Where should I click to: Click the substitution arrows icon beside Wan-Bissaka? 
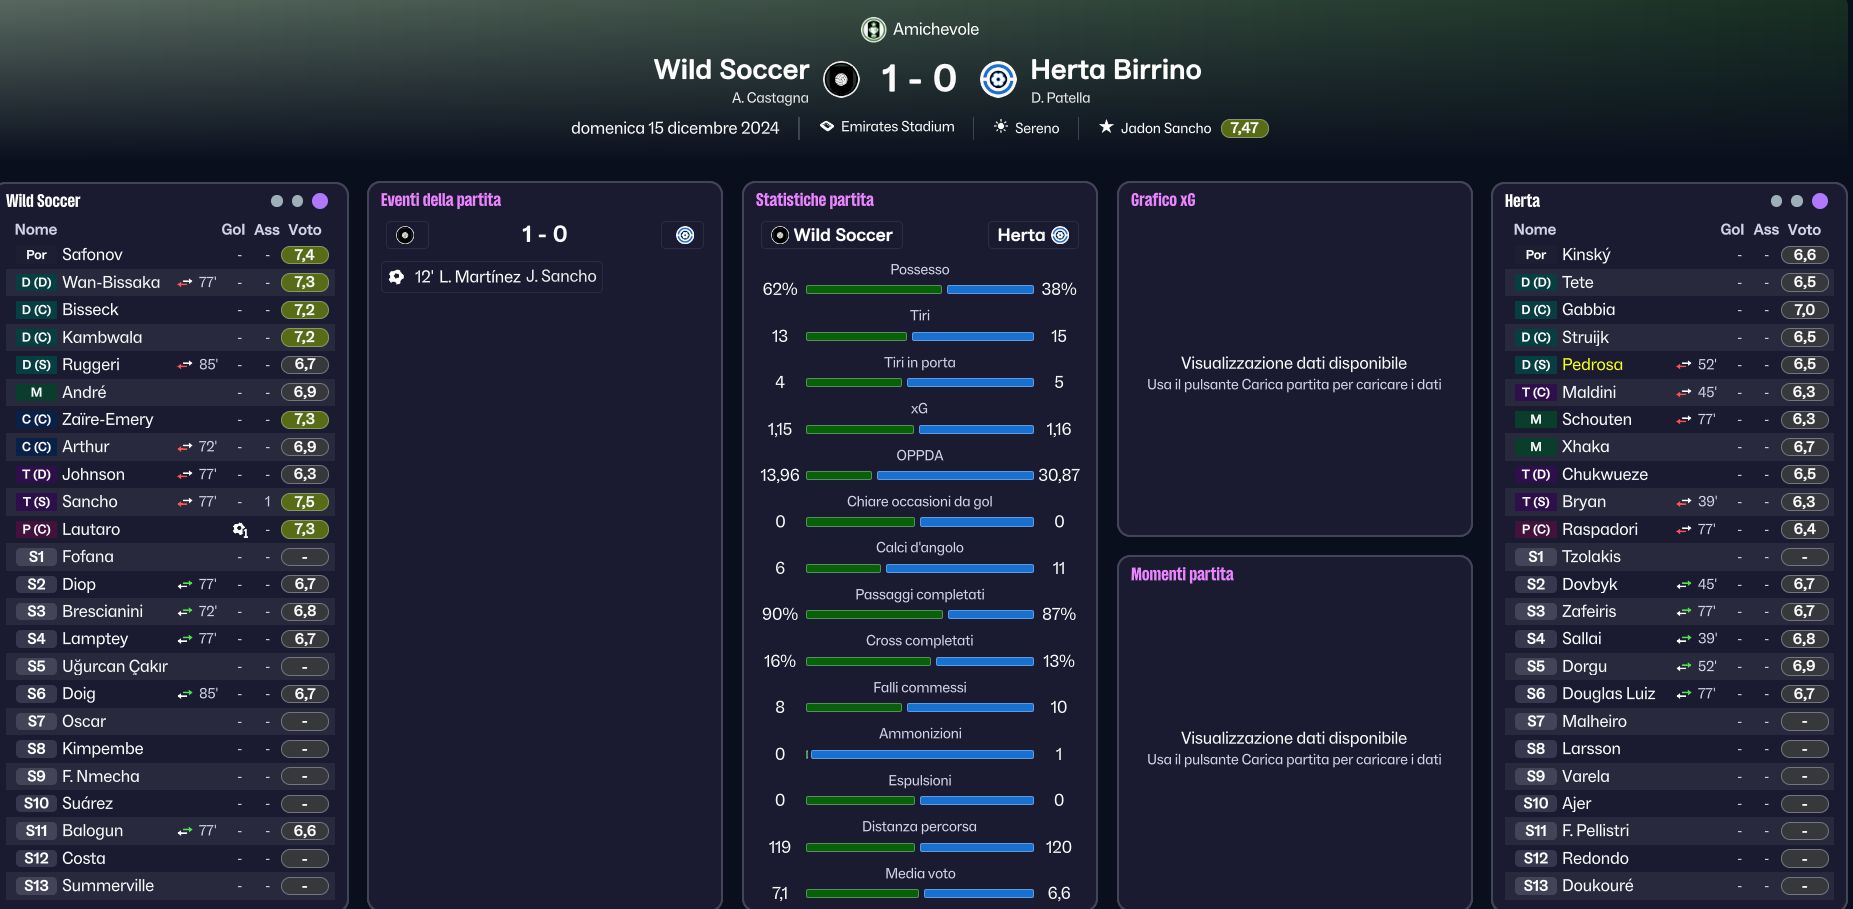[185, 283]
